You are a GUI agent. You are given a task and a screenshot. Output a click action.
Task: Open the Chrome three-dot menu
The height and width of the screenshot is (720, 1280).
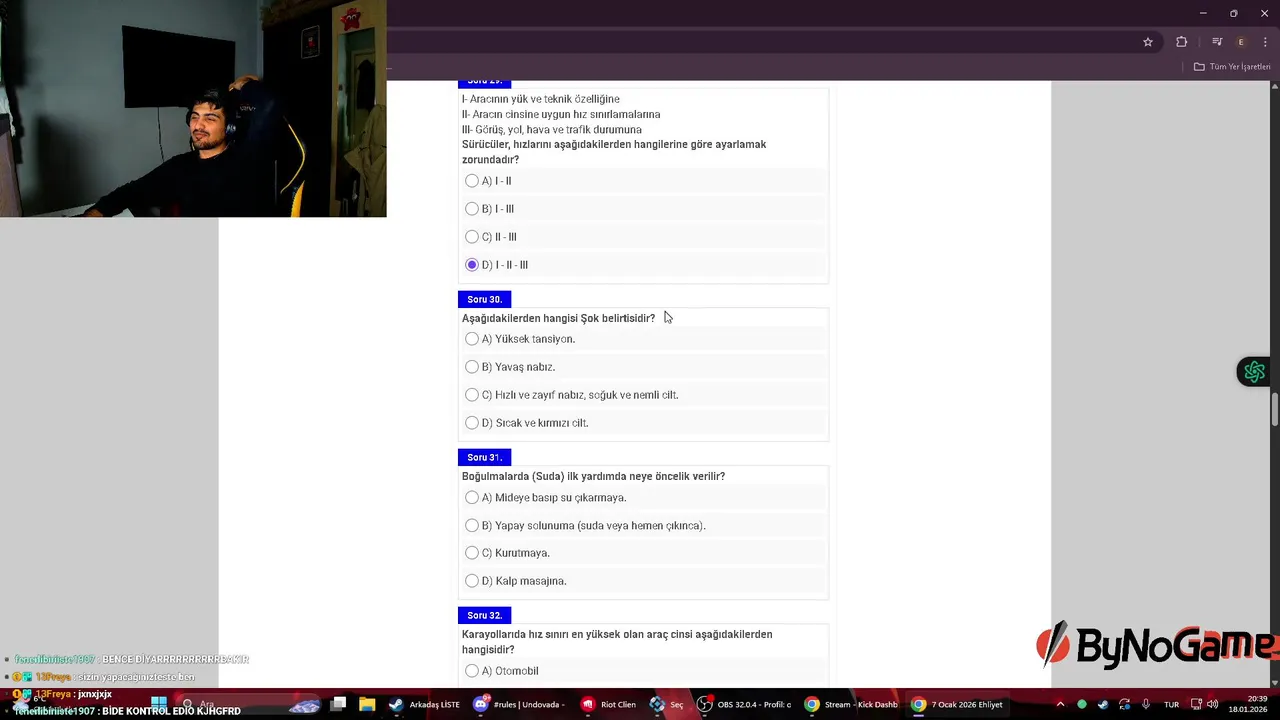1265,42
